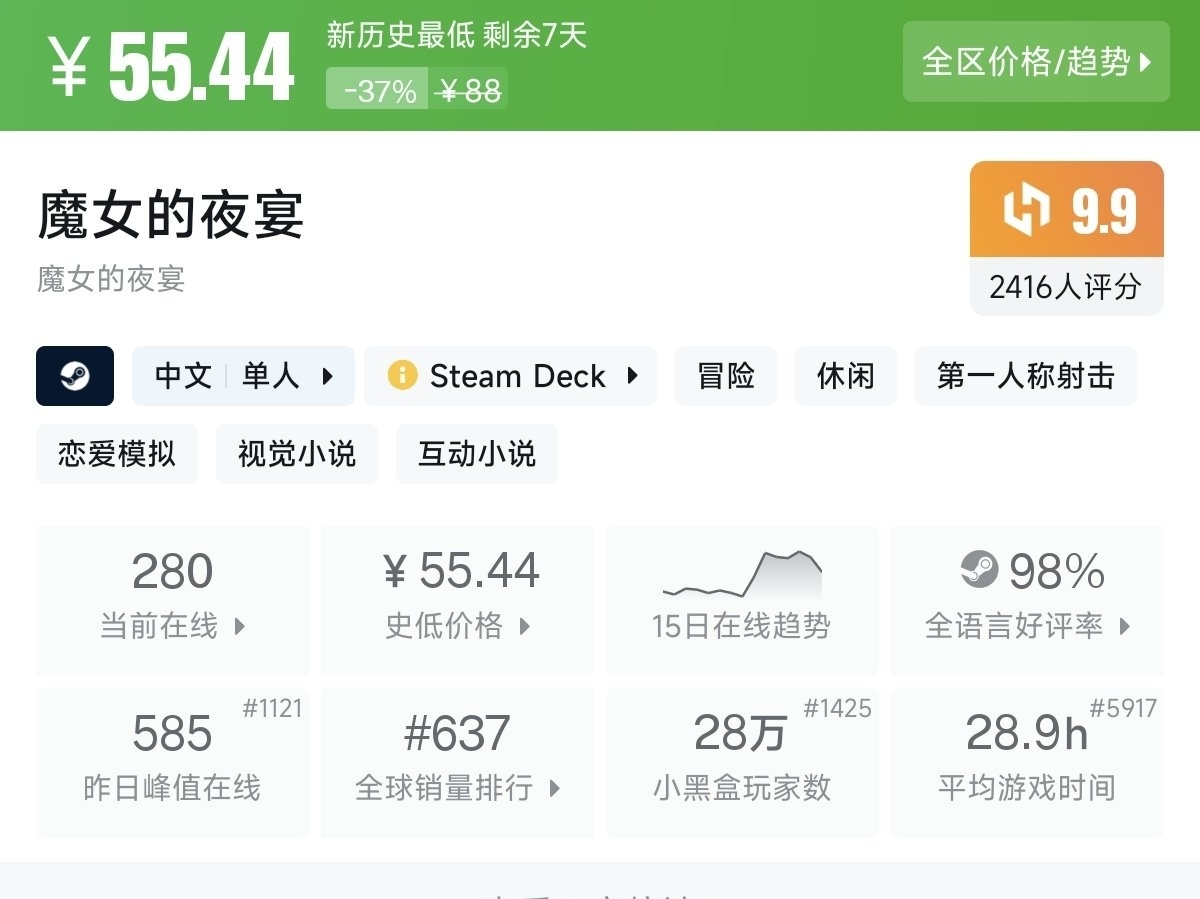The width and height of the screenshot is (1200, 899).
Task: Select the 休闲 casual tag
Action: [x=846, y=376]
